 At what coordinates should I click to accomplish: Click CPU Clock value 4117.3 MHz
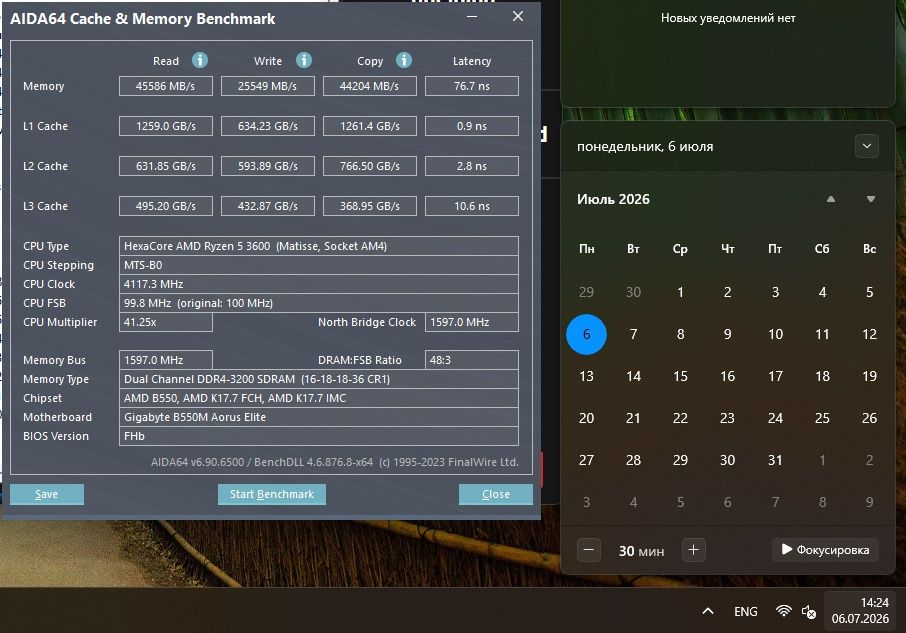(318, 284)
